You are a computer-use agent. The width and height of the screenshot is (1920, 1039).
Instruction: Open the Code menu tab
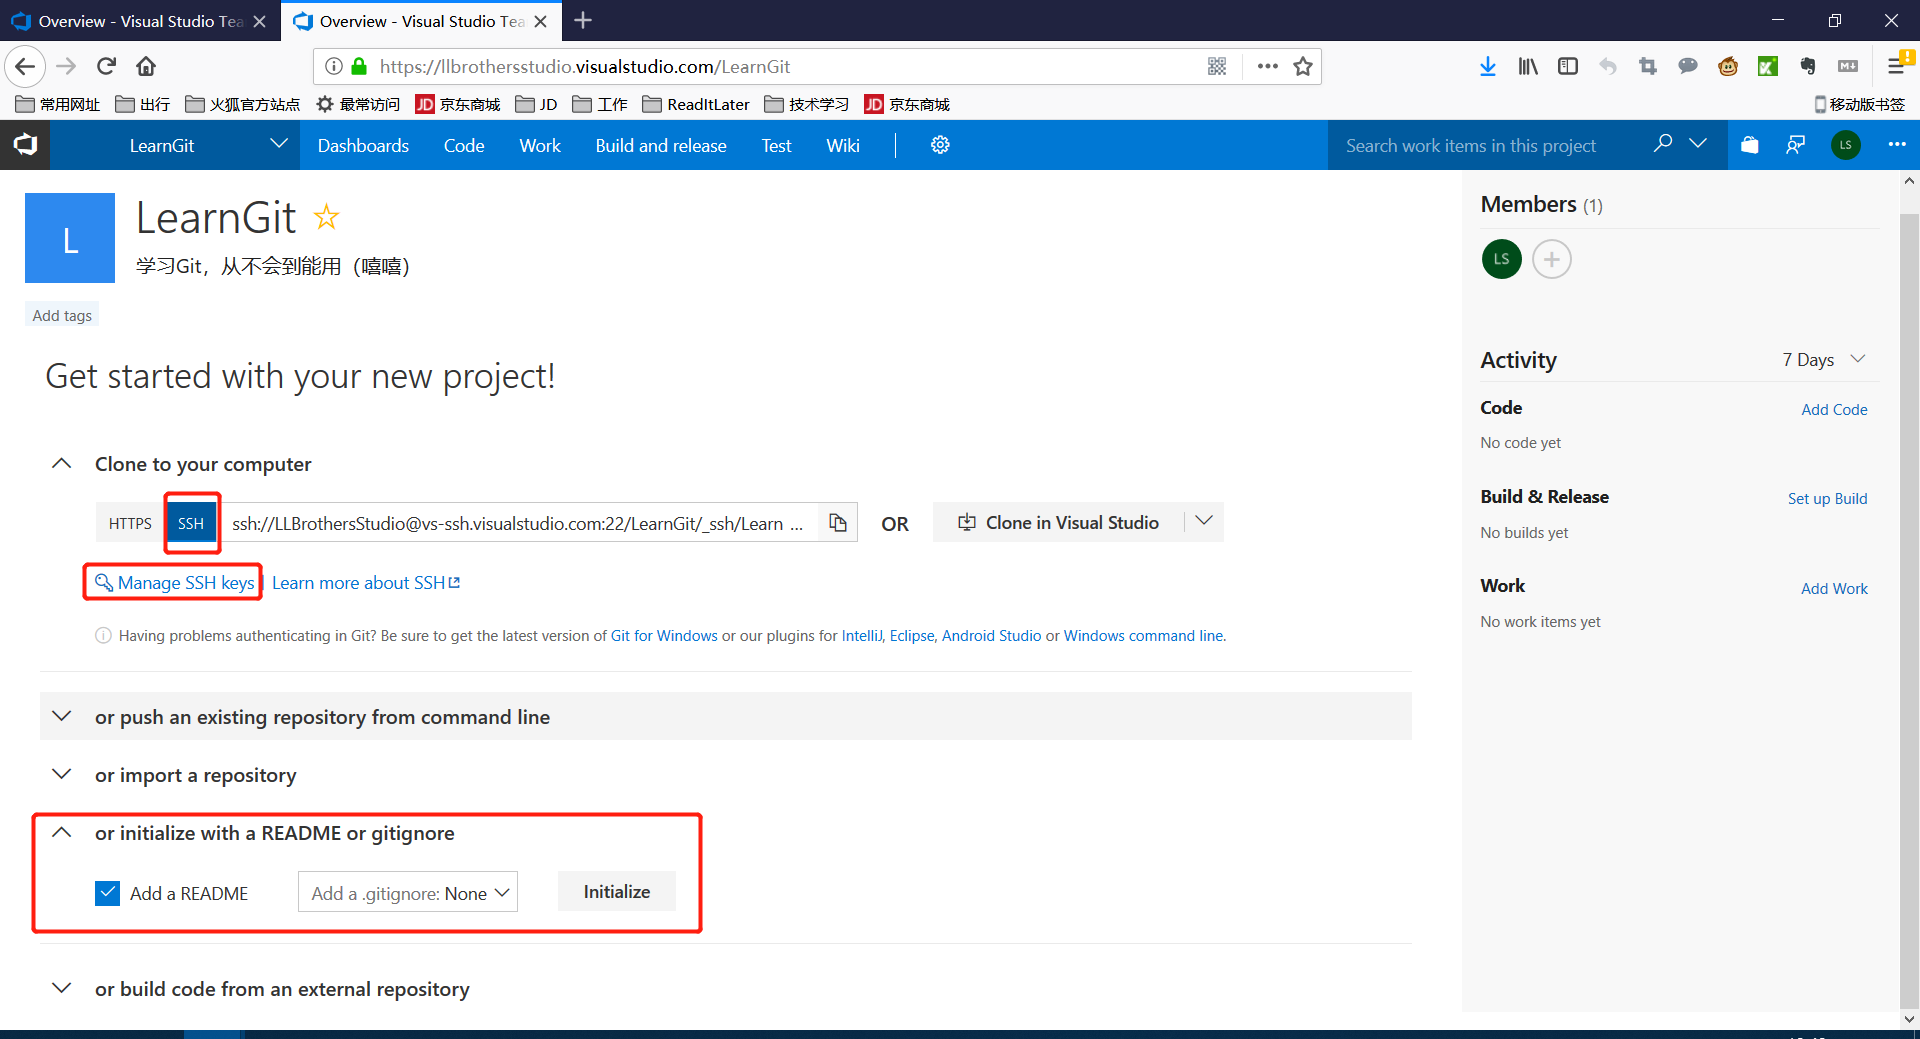click(x=464, y=146)
